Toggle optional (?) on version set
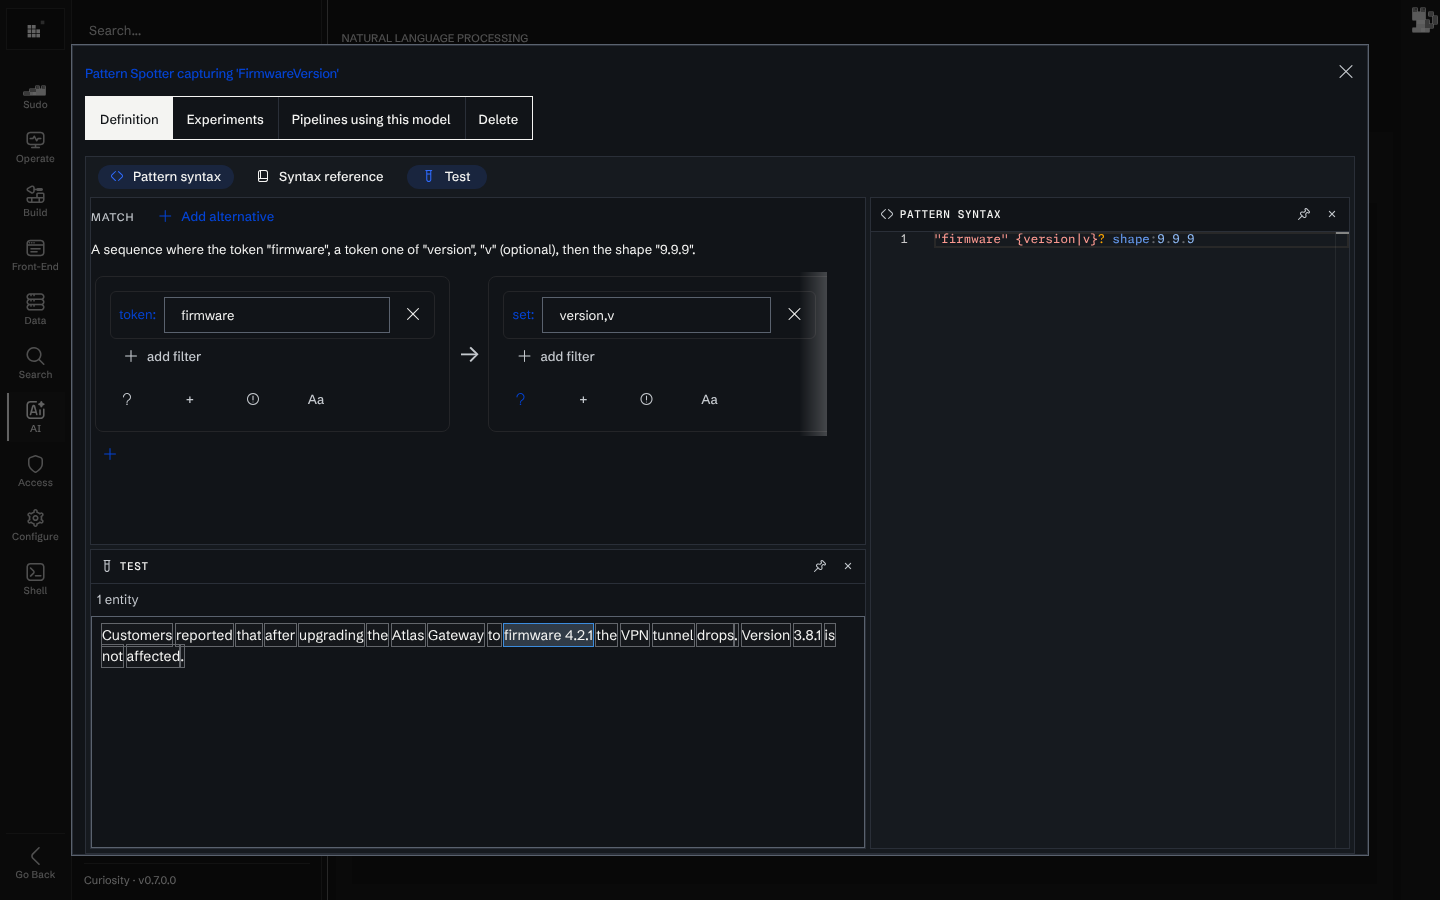This screenshot has width=1440, height=900. pos(520,399)
